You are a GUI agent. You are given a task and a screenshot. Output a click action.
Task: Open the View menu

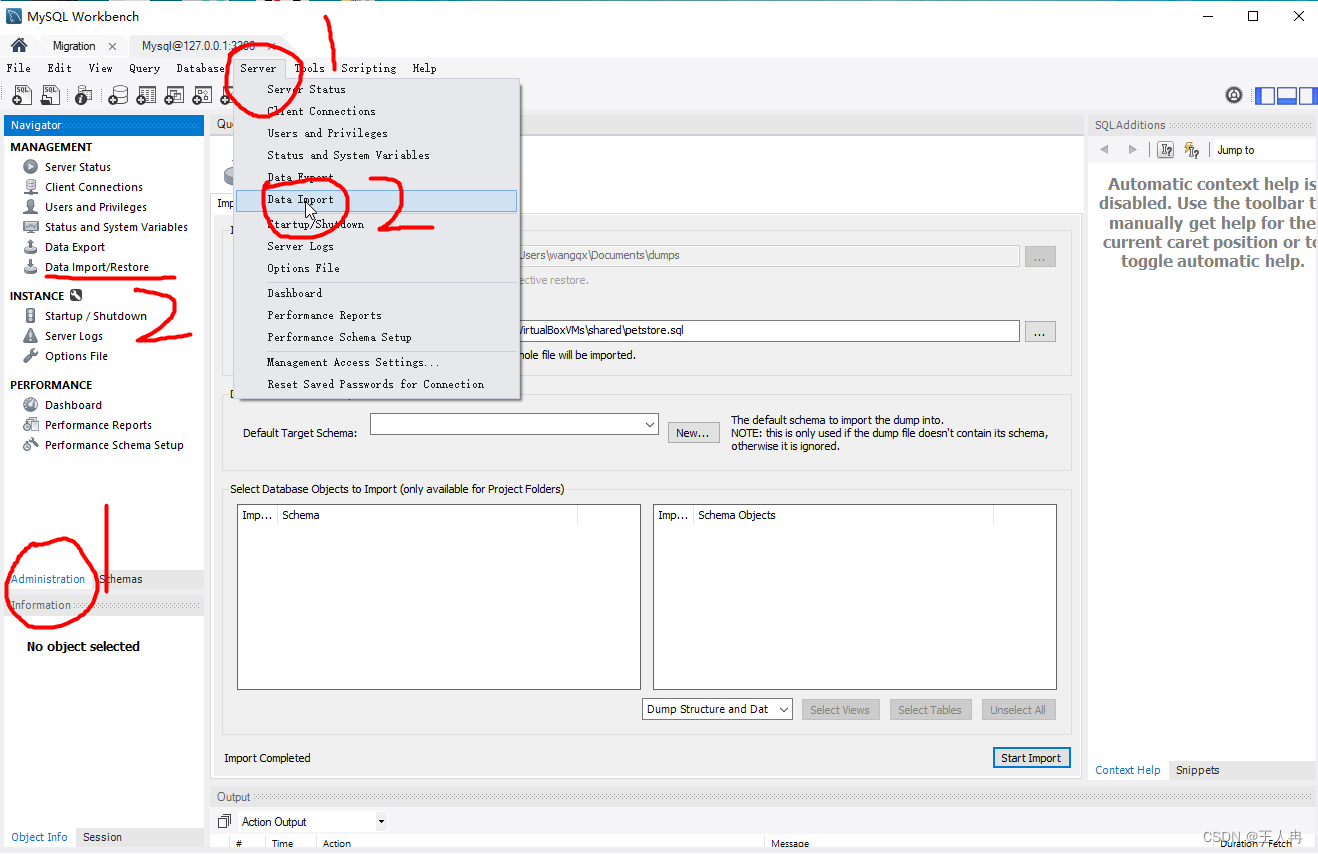(101, 68)
